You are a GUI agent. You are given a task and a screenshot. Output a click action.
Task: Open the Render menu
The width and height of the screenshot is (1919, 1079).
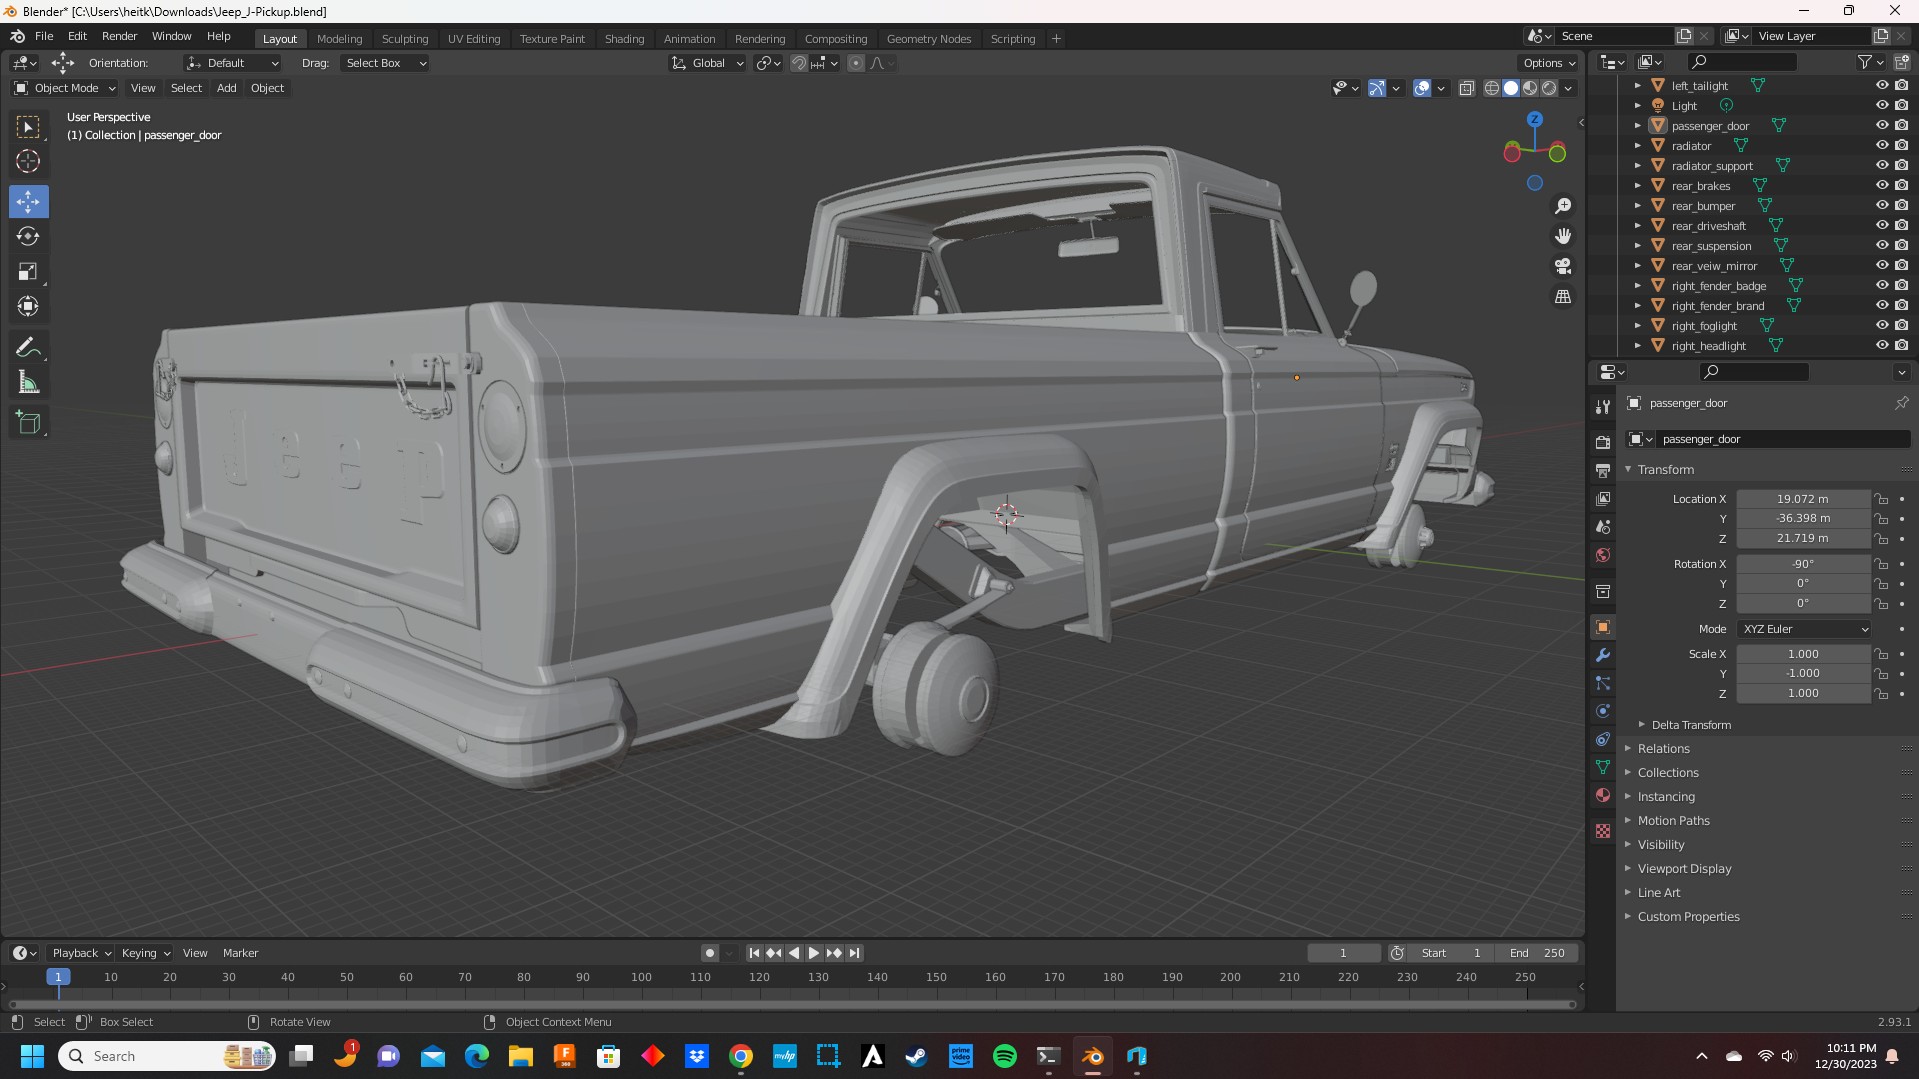pos(119,36)
